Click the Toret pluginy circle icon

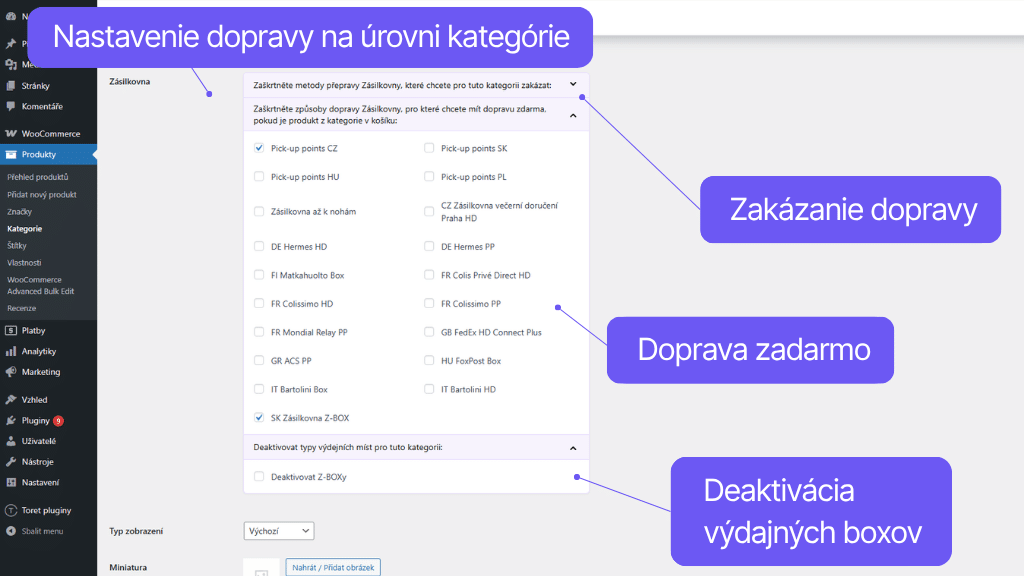(10, 510)
